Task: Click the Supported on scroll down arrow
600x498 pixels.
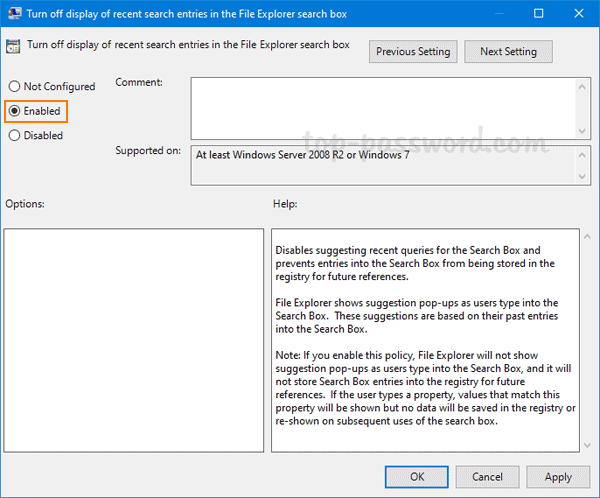Action: click(x=581, y=178)
